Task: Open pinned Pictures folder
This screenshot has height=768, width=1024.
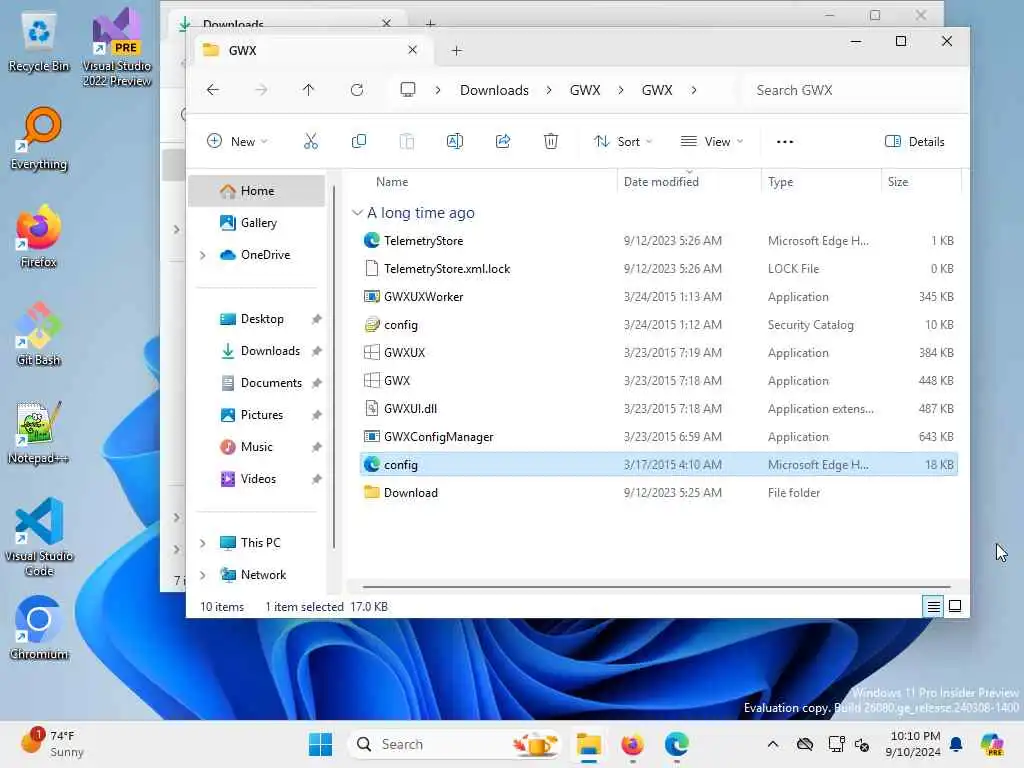Action: click(x=257, y=415)
